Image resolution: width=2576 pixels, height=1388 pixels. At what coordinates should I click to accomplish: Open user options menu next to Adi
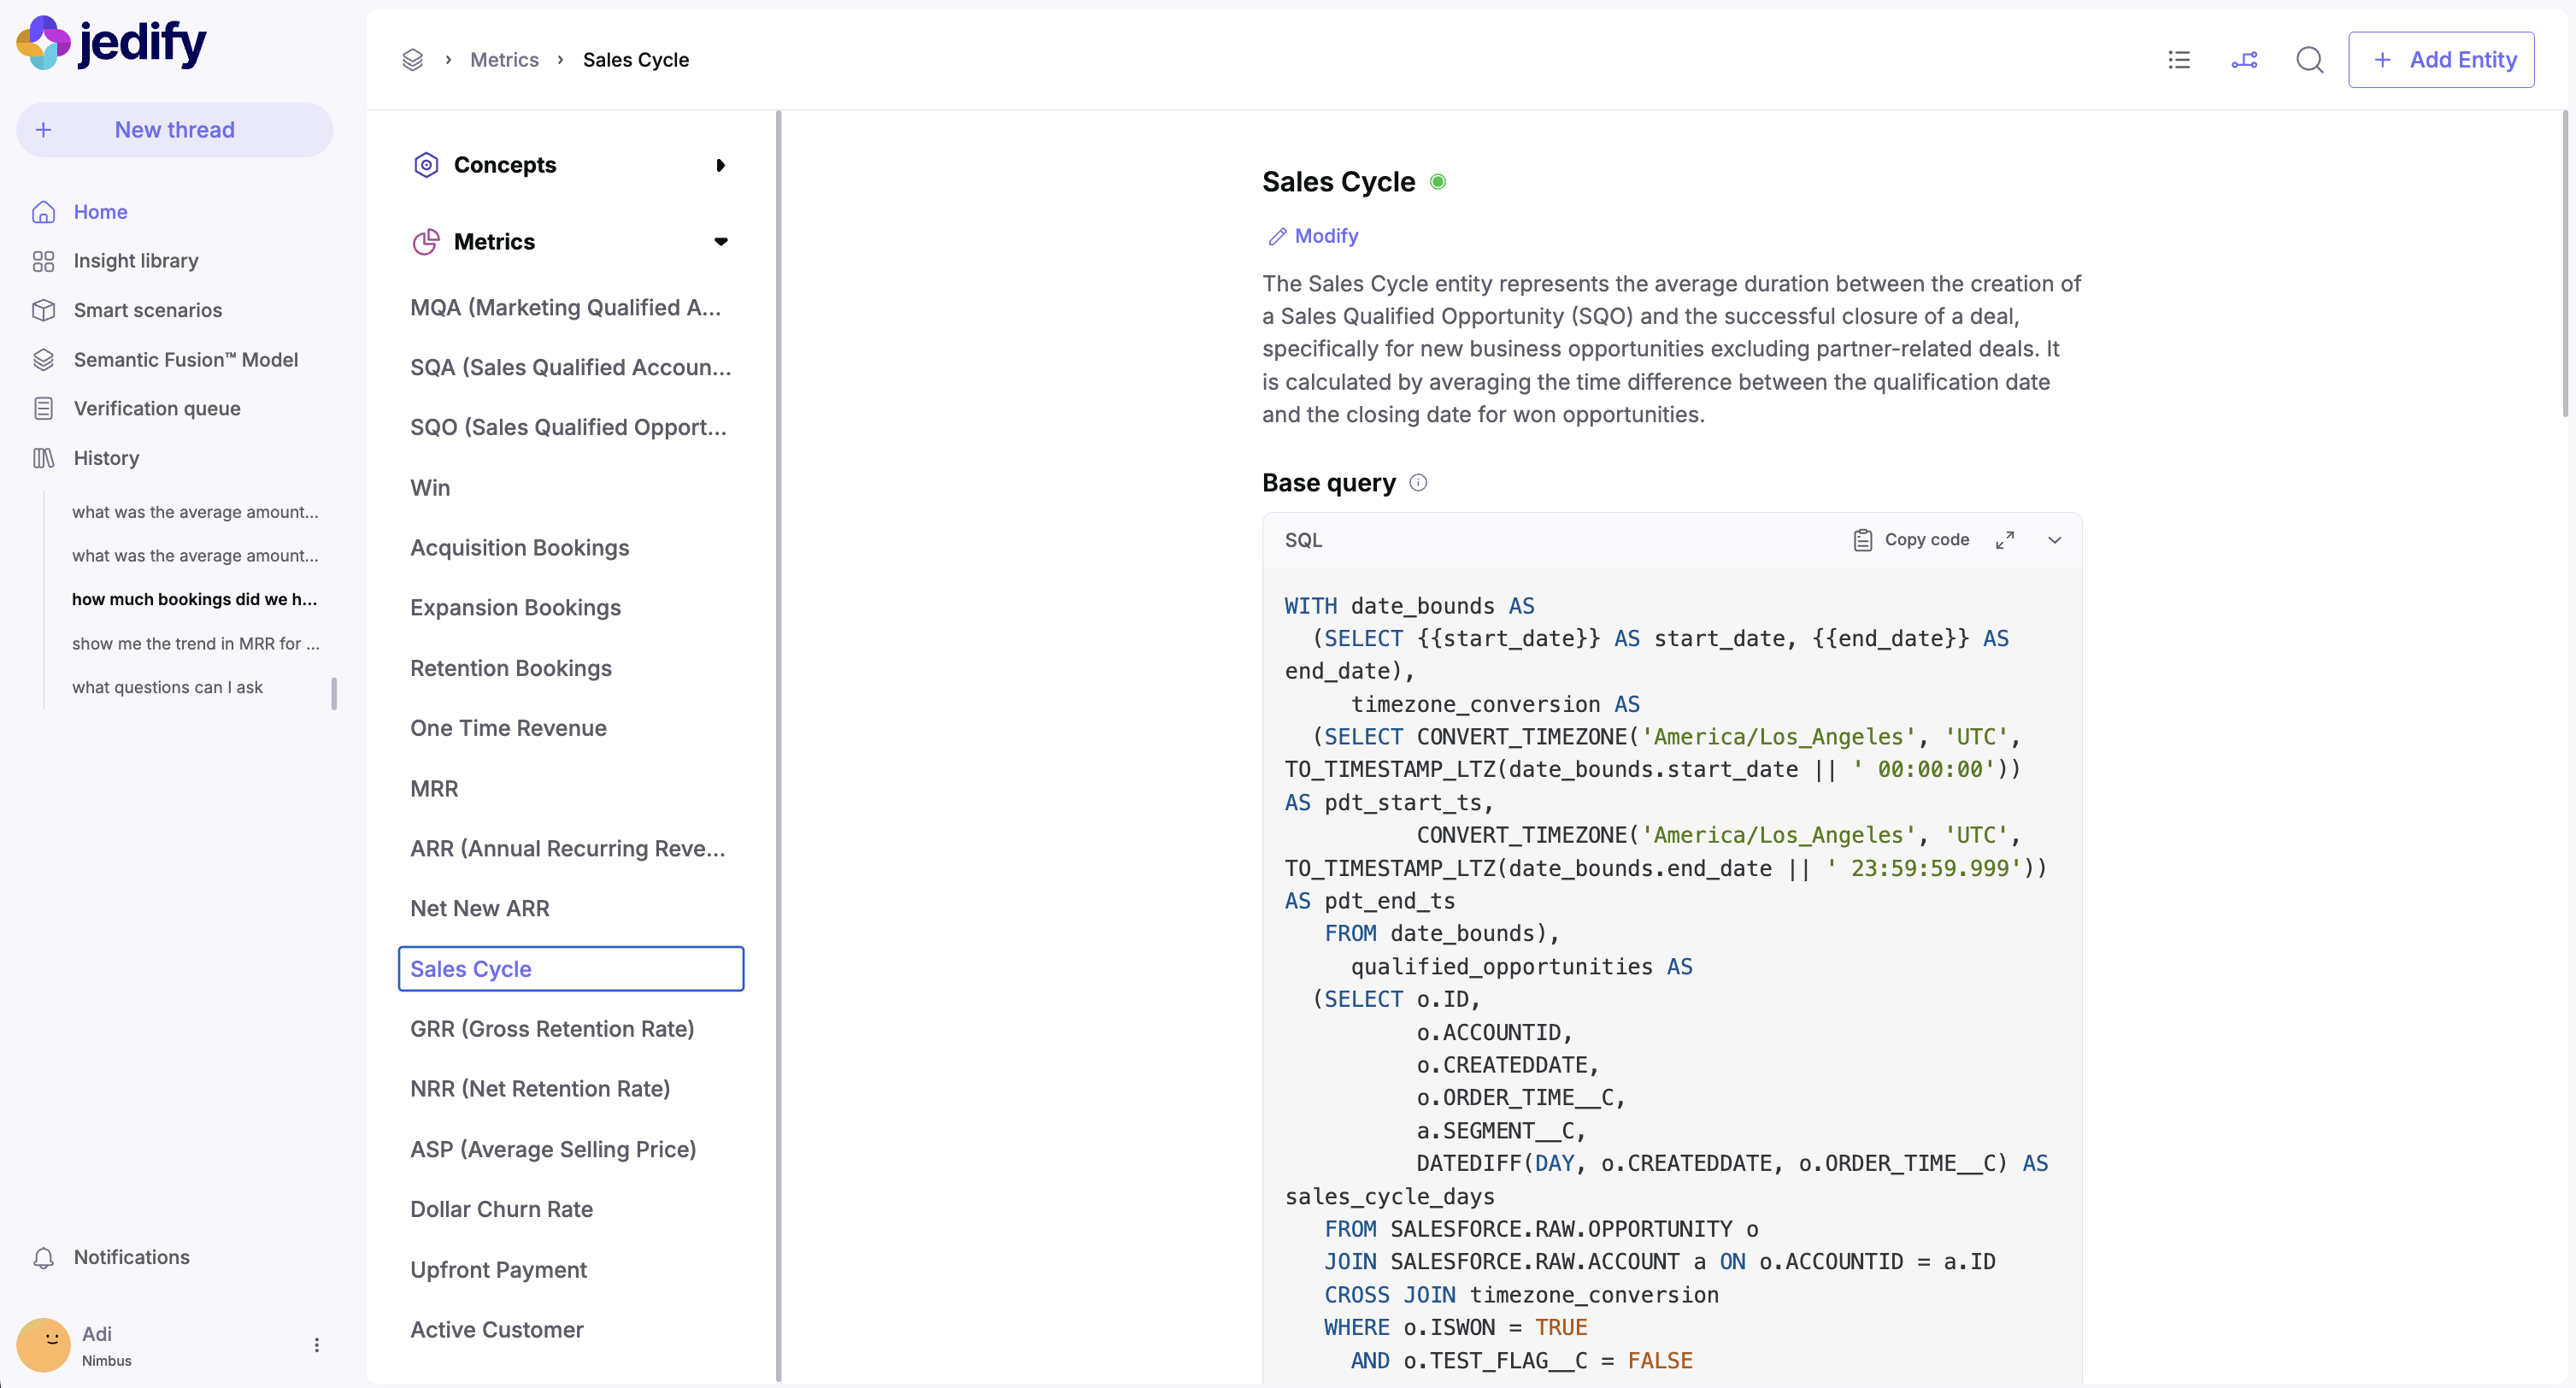(x=316, y=1345)
